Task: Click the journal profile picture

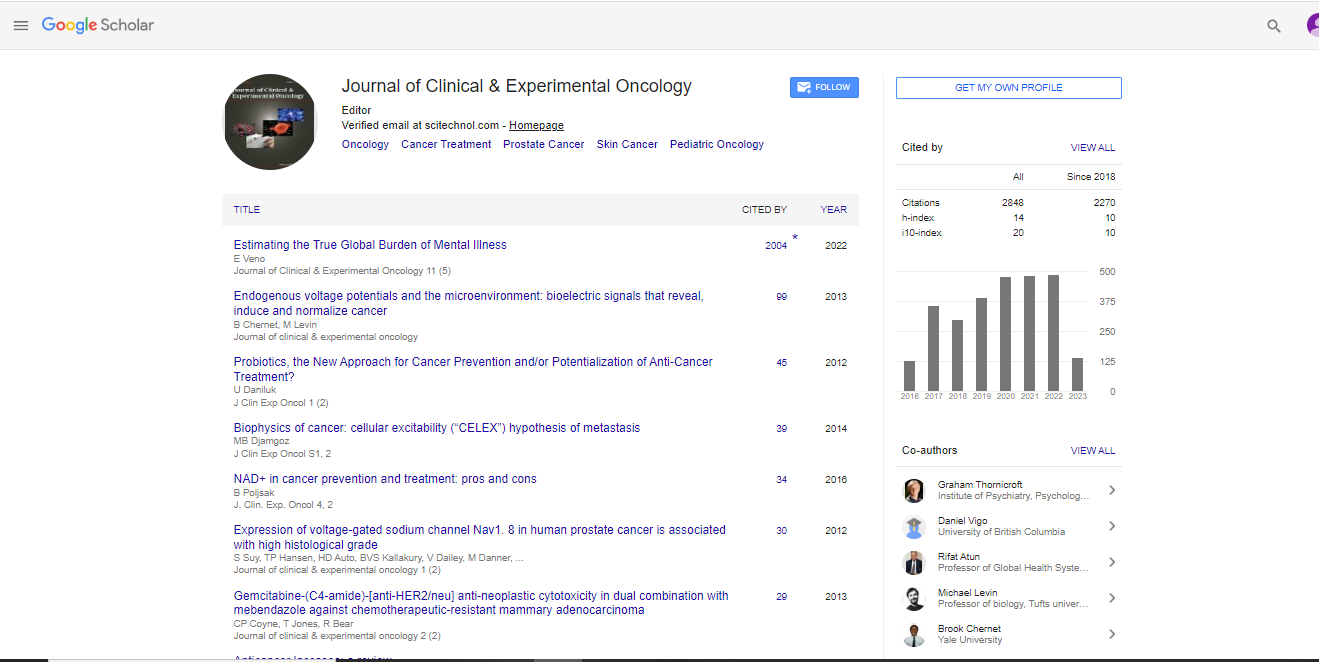Action: coord(270,121)
